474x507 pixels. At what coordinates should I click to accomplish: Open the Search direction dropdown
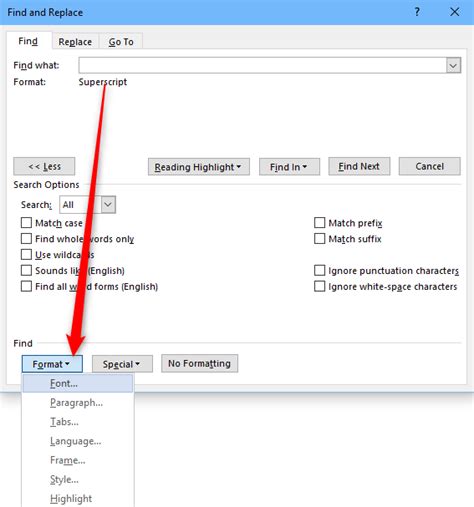pyautogui.click(x=108, y=204)
